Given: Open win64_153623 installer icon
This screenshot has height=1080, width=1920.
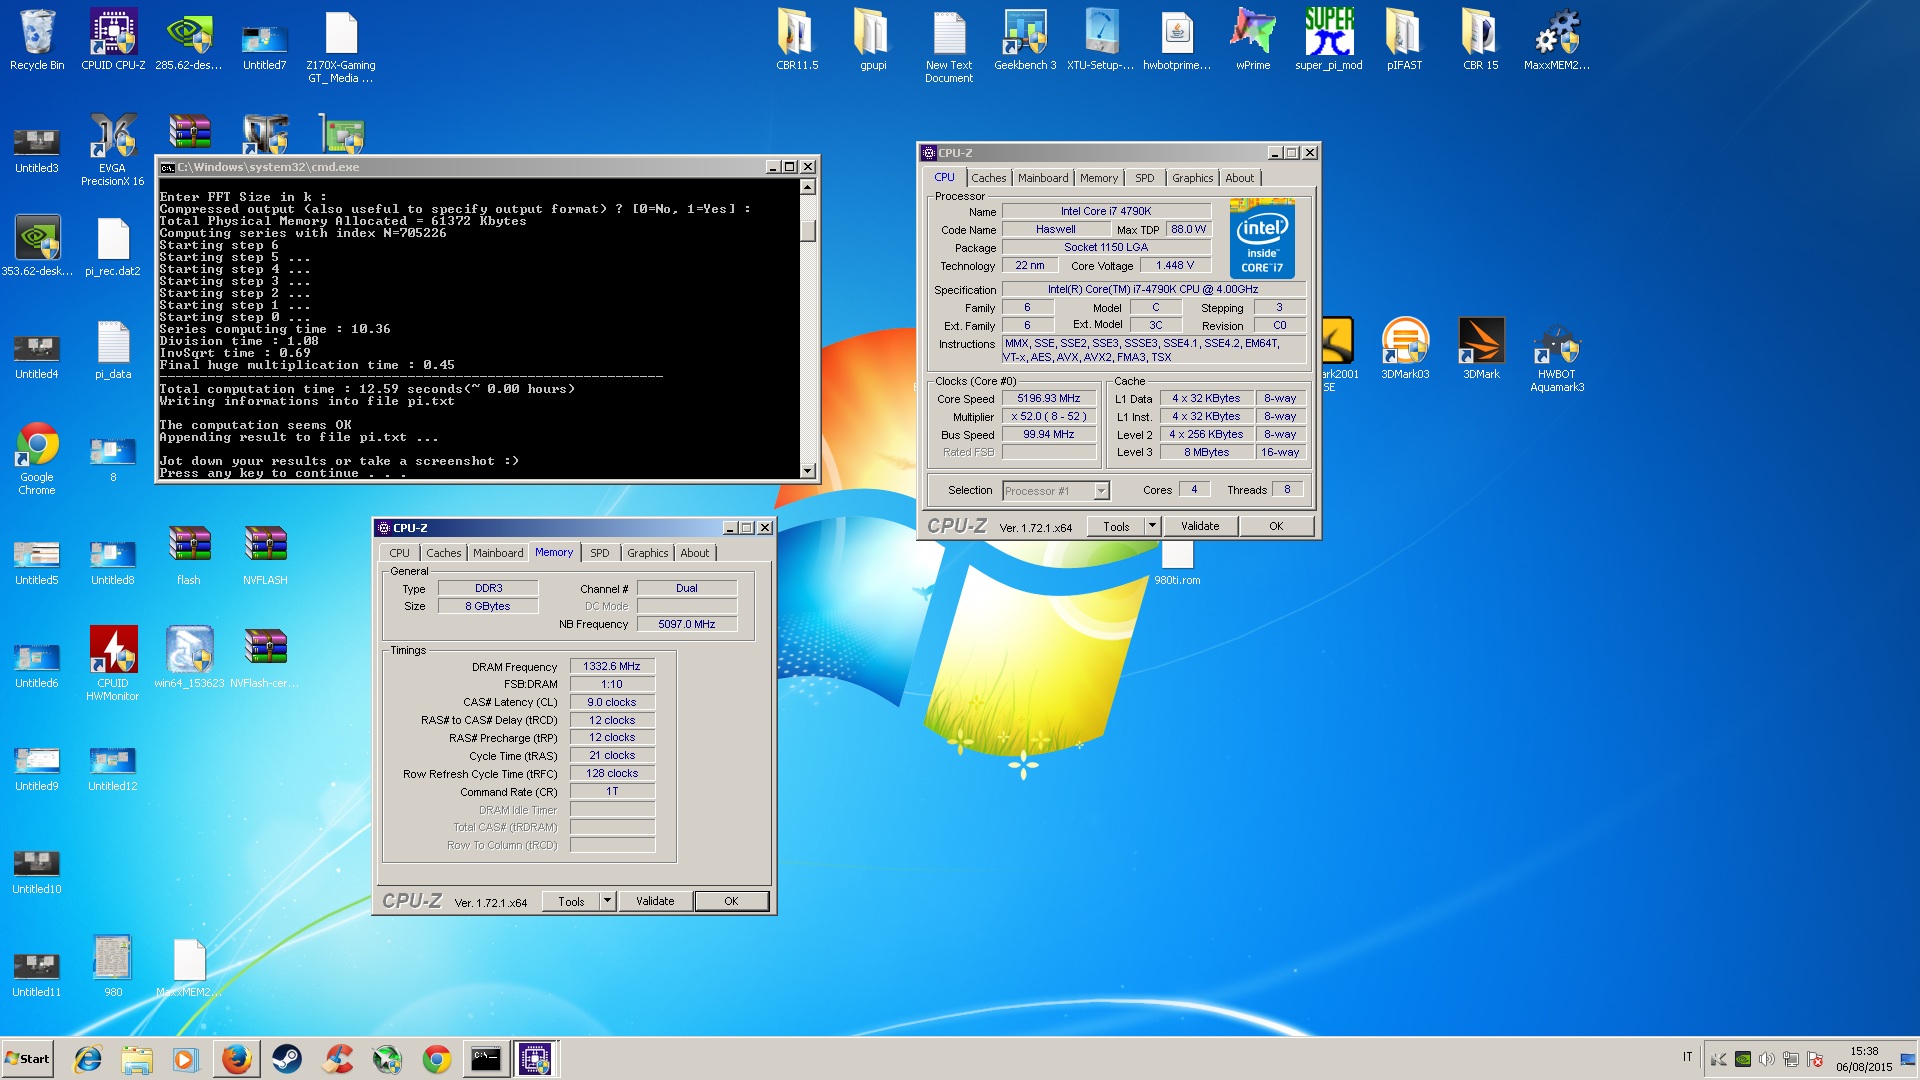Looking at the screenshot, I should click(189, 657).
